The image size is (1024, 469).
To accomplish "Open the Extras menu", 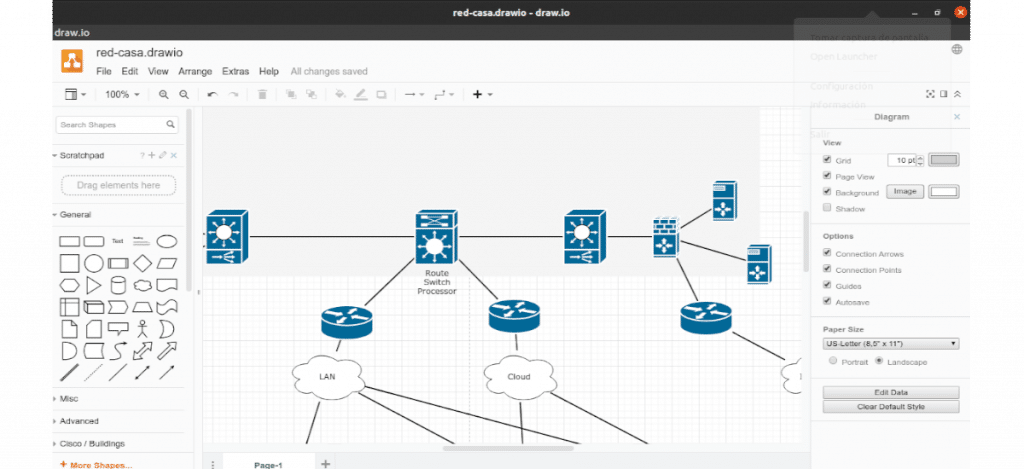I will click(236, 71).
